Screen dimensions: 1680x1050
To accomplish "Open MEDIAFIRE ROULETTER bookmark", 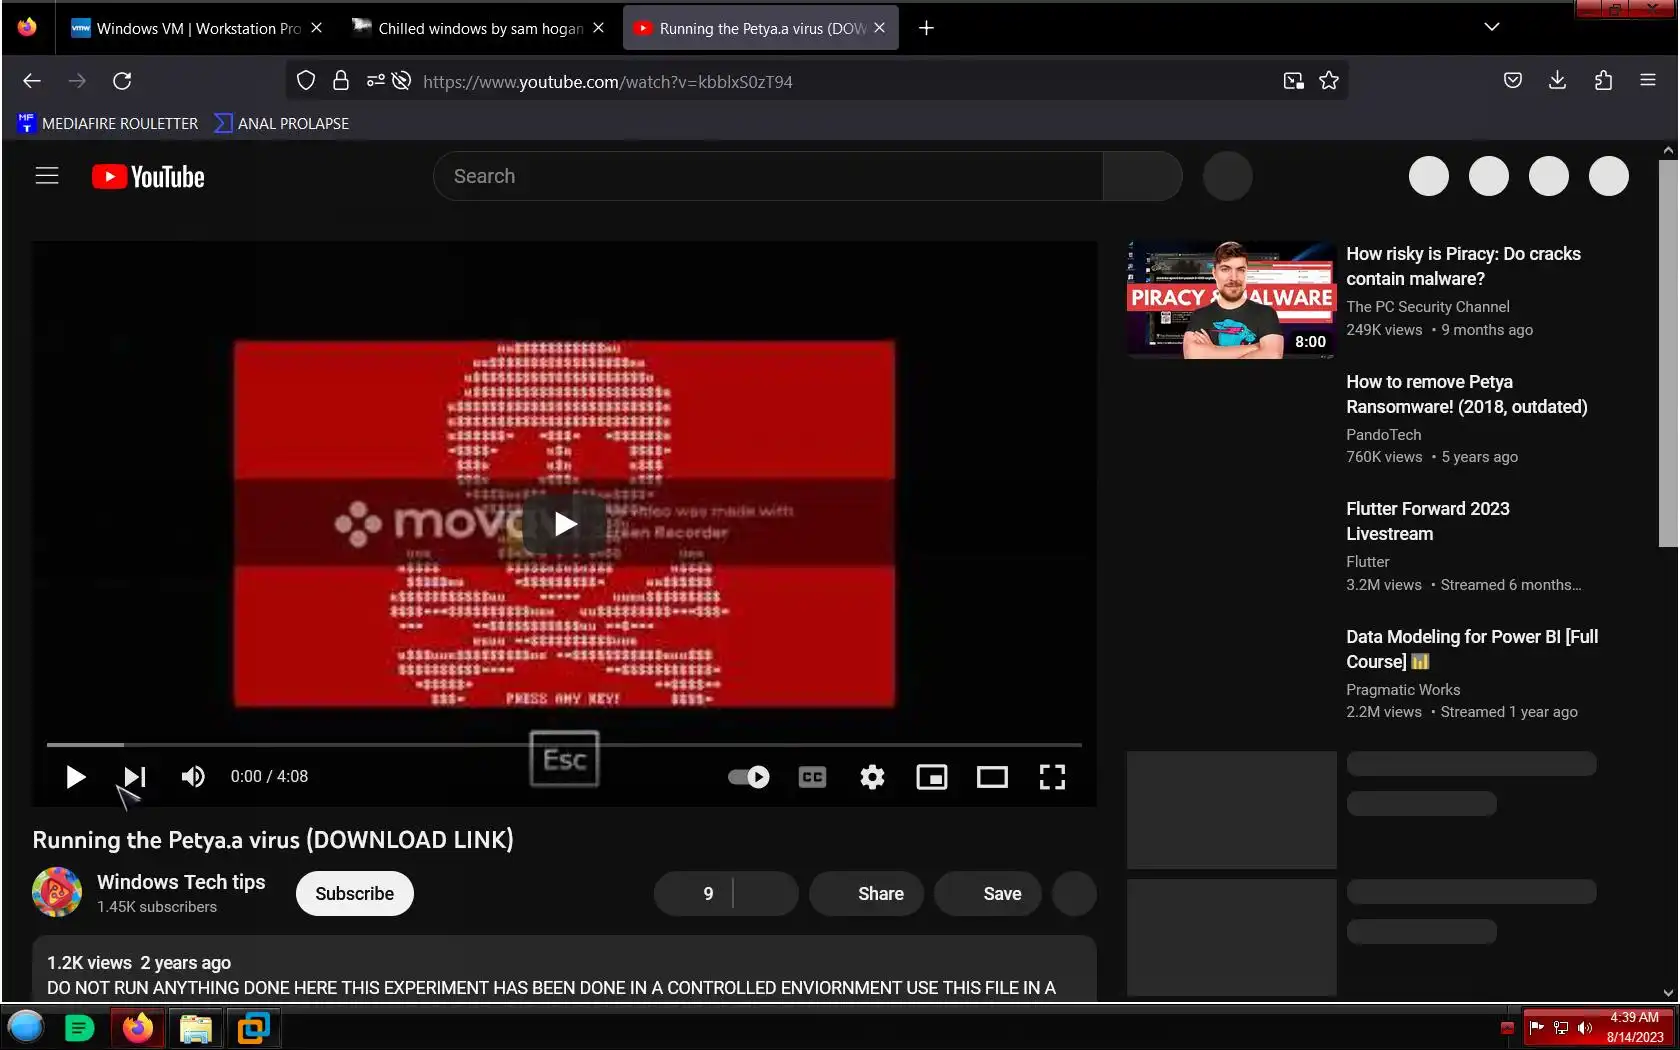I will 108,123.
